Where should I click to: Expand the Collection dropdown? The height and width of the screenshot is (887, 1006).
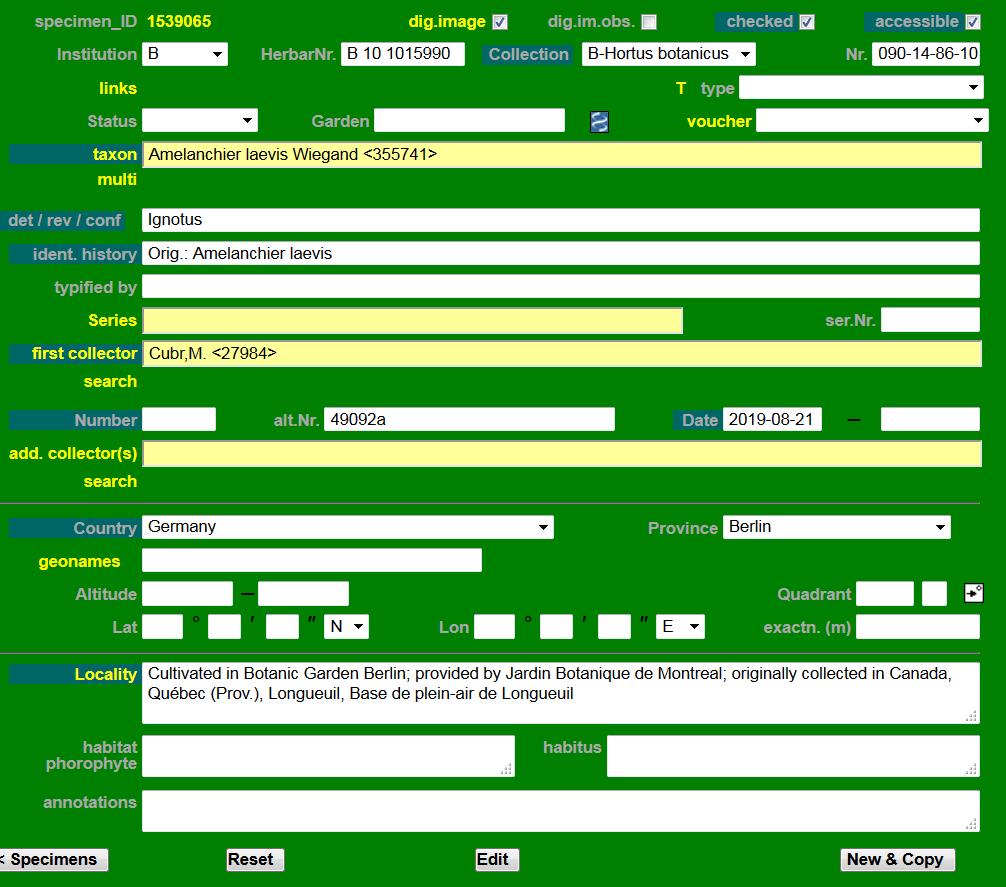click(668, 54)
